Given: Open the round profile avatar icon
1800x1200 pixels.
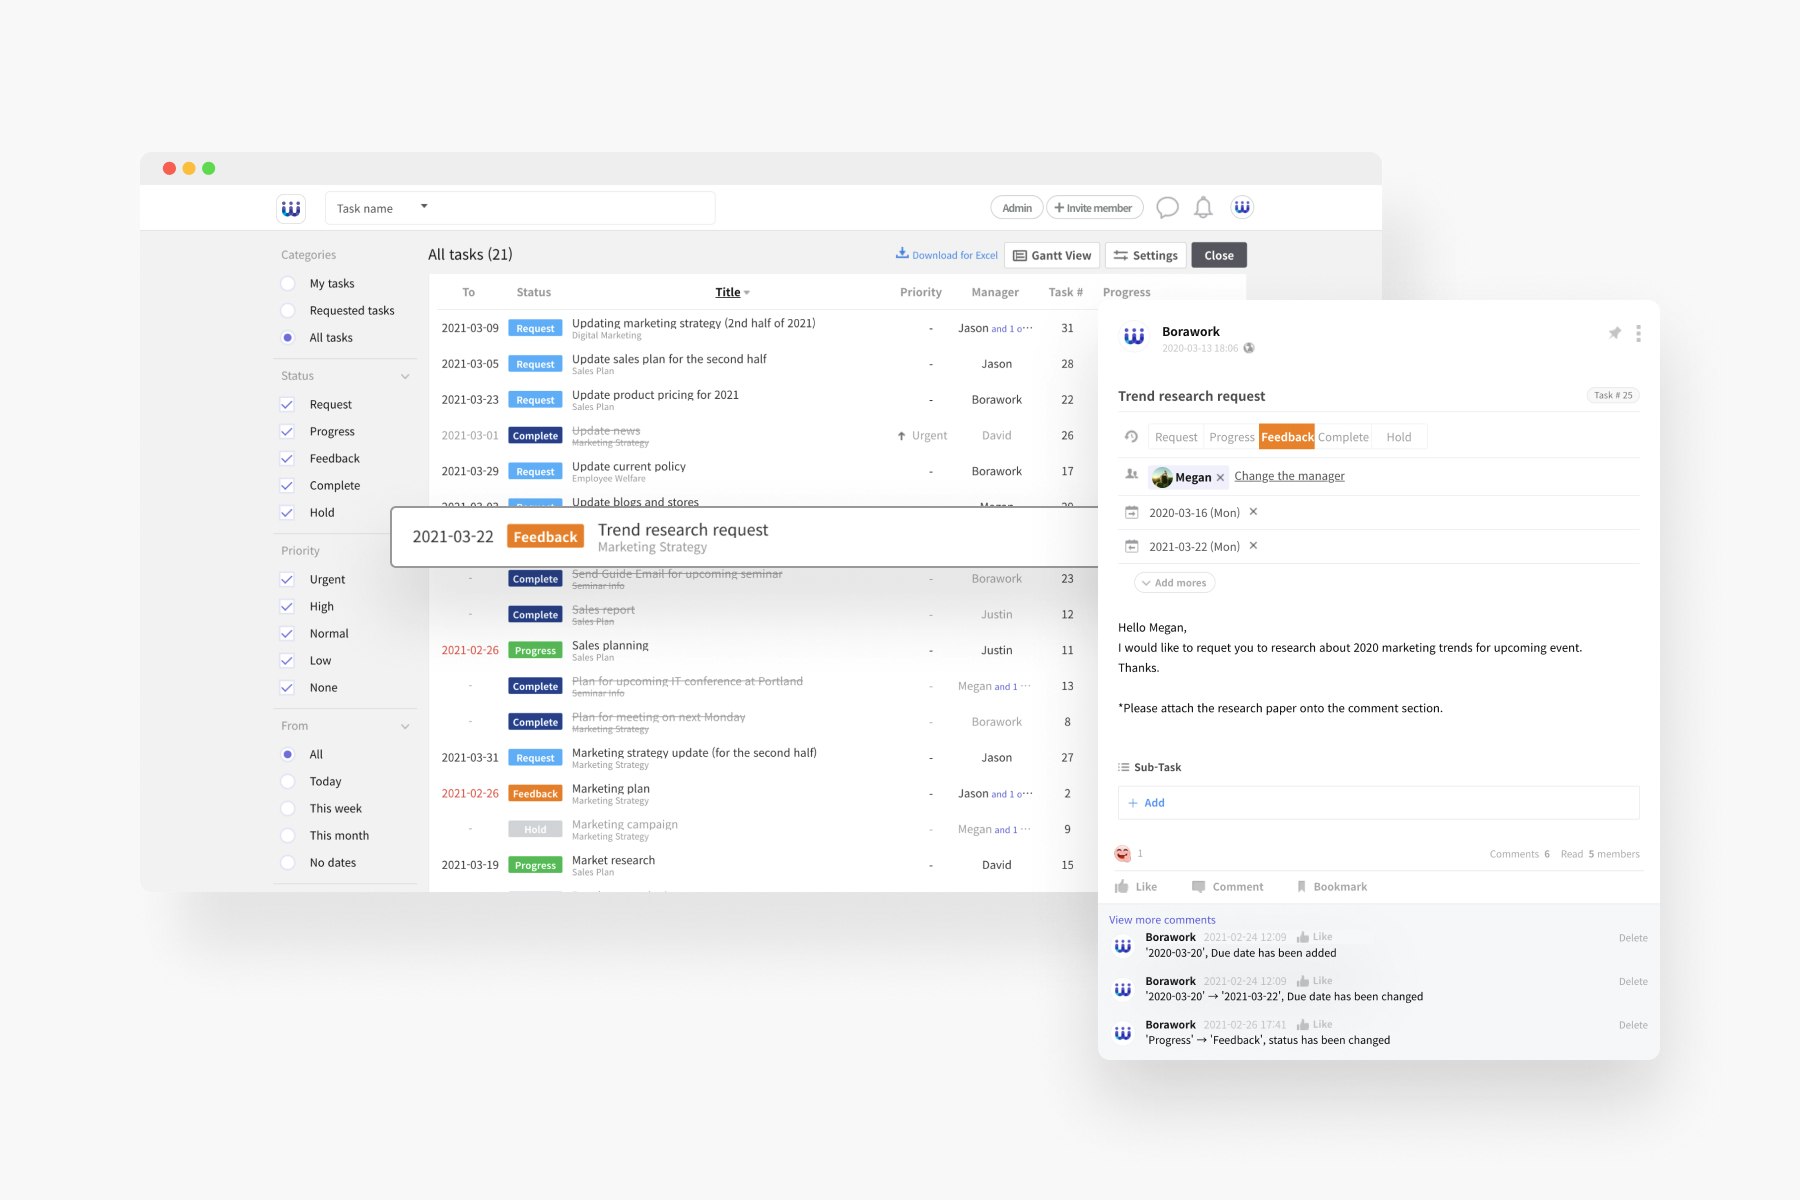Looking at the screenshot, I should (1242, 207).
